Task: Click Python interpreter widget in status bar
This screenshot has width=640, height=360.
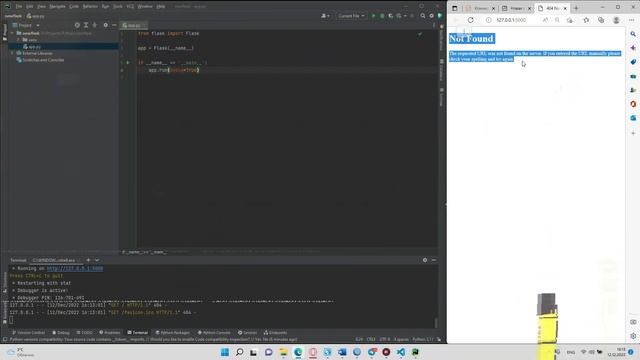Action: [422, 339]
